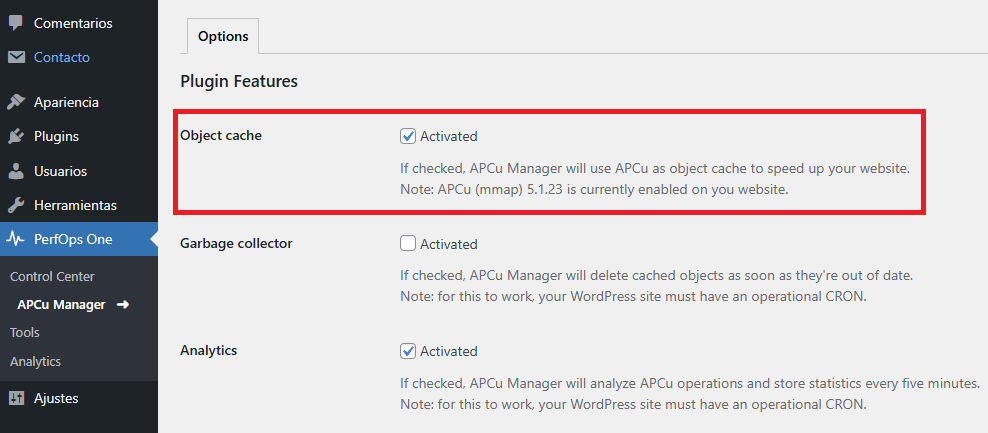Click the Ajustes sliders icon
This screenshot has height=433, width=988.
(16, 398)
